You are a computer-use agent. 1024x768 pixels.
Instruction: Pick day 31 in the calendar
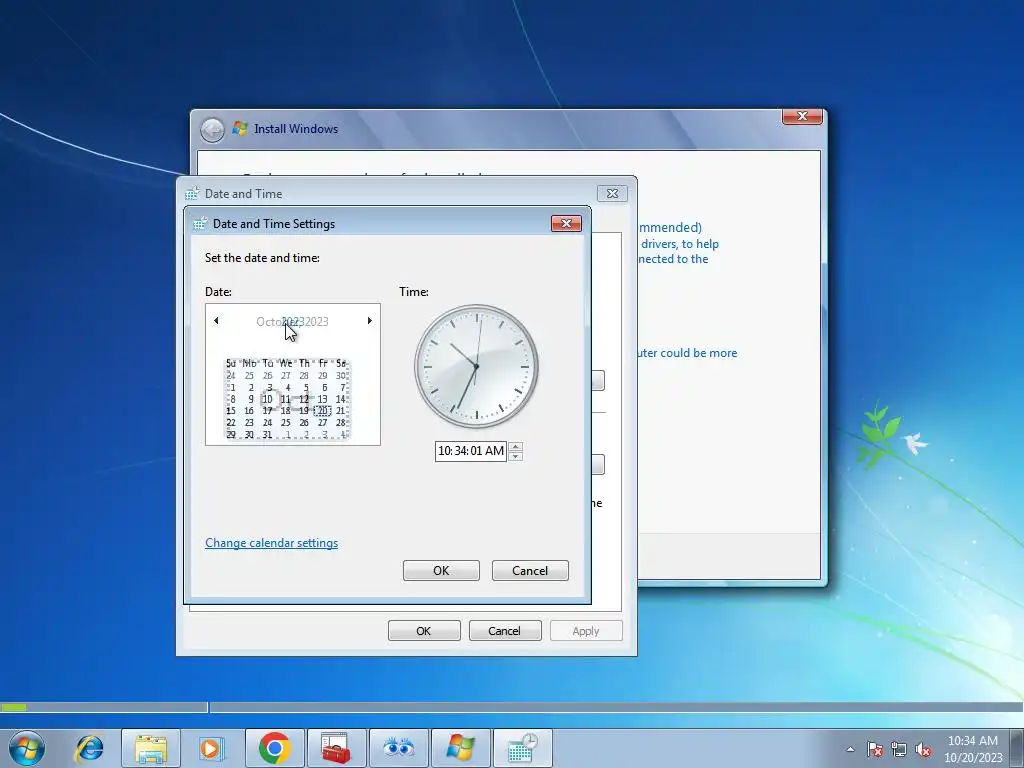[267, 434]
